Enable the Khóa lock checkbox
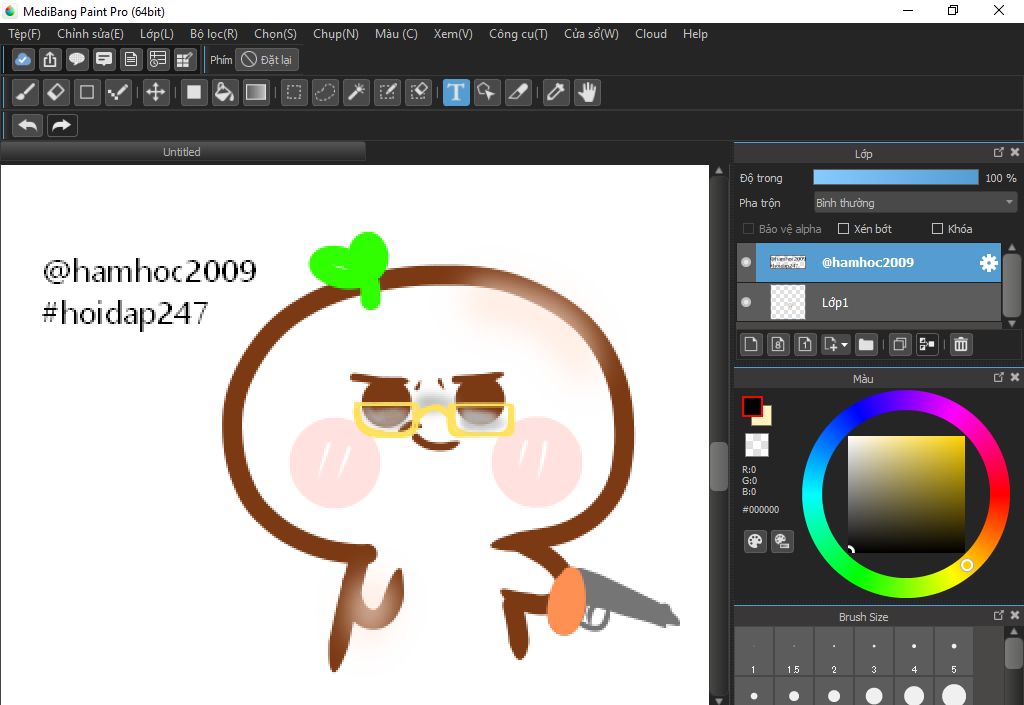1024x705 pixels. pos(937,229)
